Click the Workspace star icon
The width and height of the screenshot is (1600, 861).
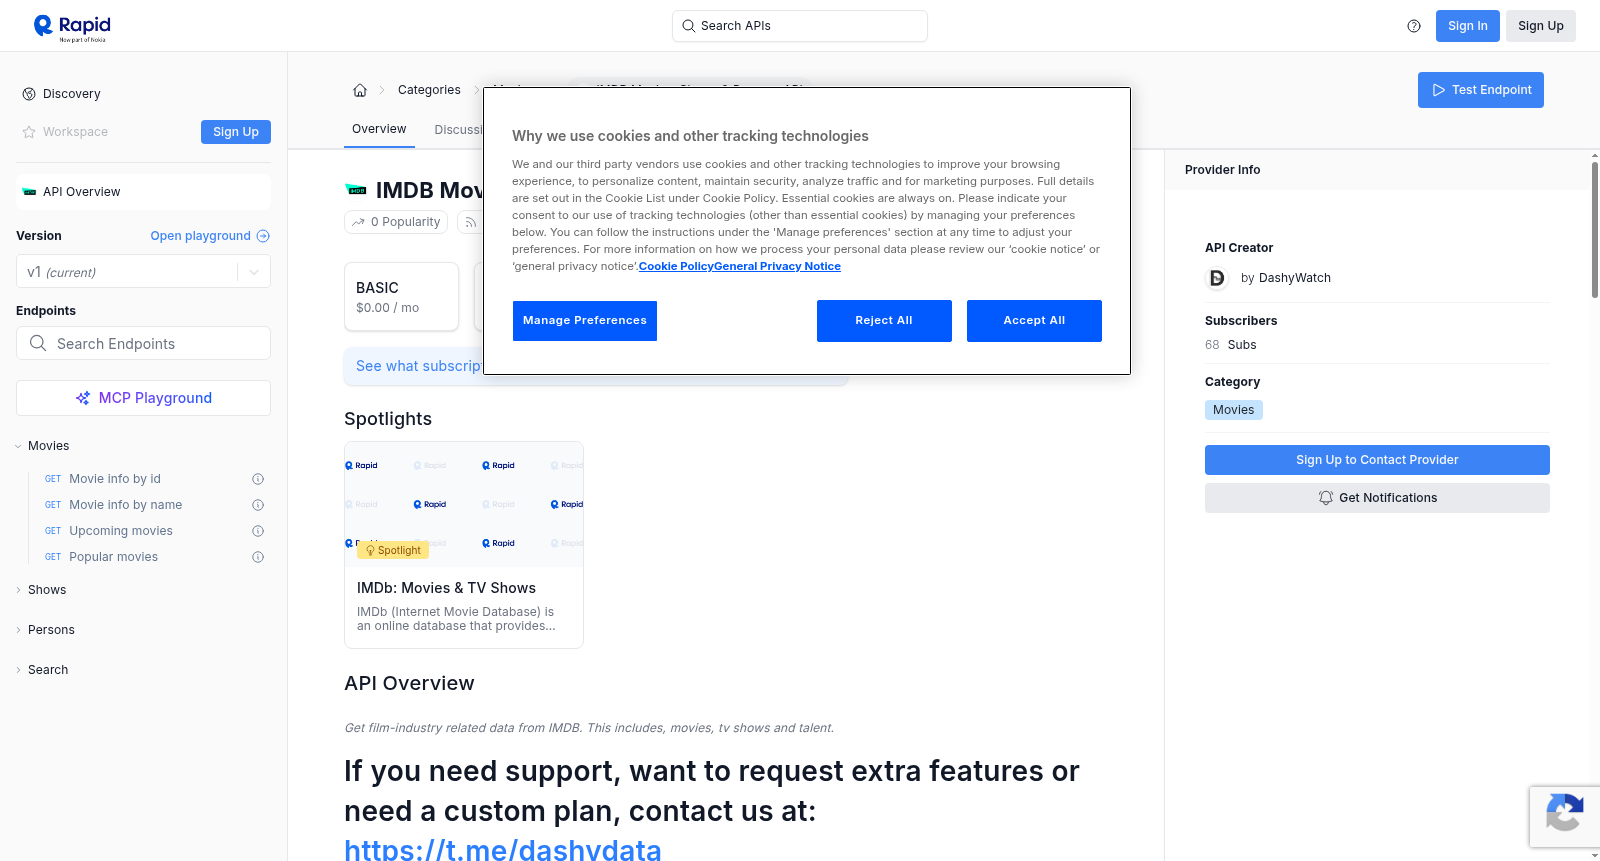point(29,132)
